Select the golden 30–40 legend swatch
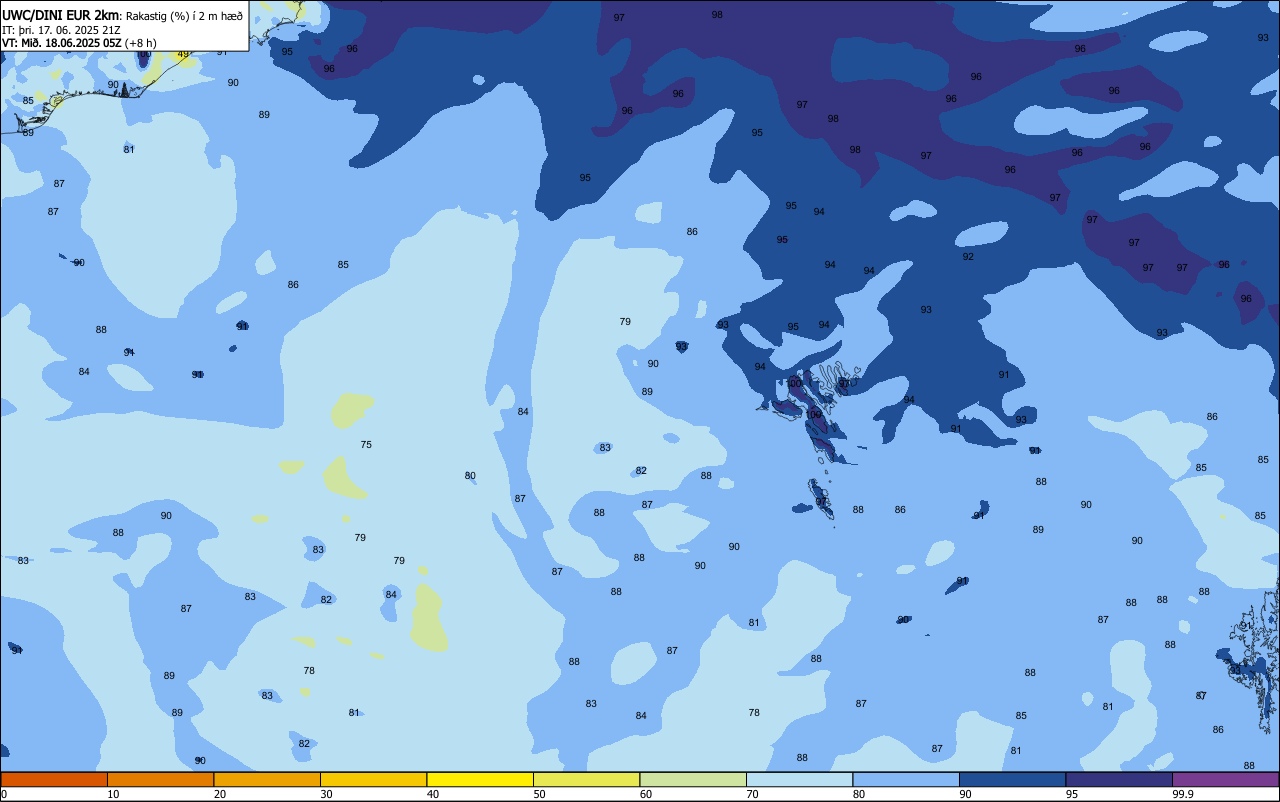1280x802 pixels. (373, 779)
